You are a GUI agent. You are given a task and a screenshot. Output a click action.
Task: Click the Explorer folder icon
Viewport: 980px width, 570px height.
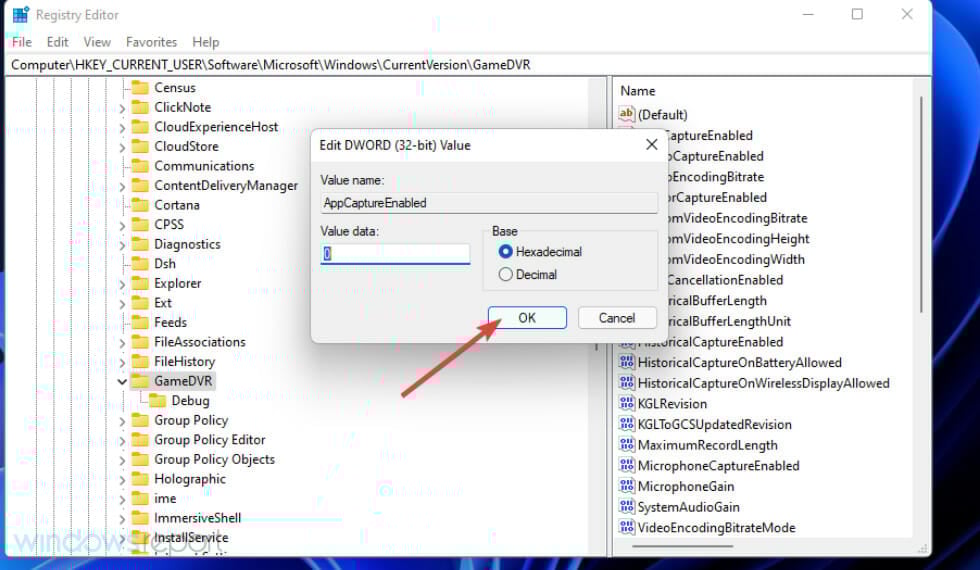click(140, 283)
